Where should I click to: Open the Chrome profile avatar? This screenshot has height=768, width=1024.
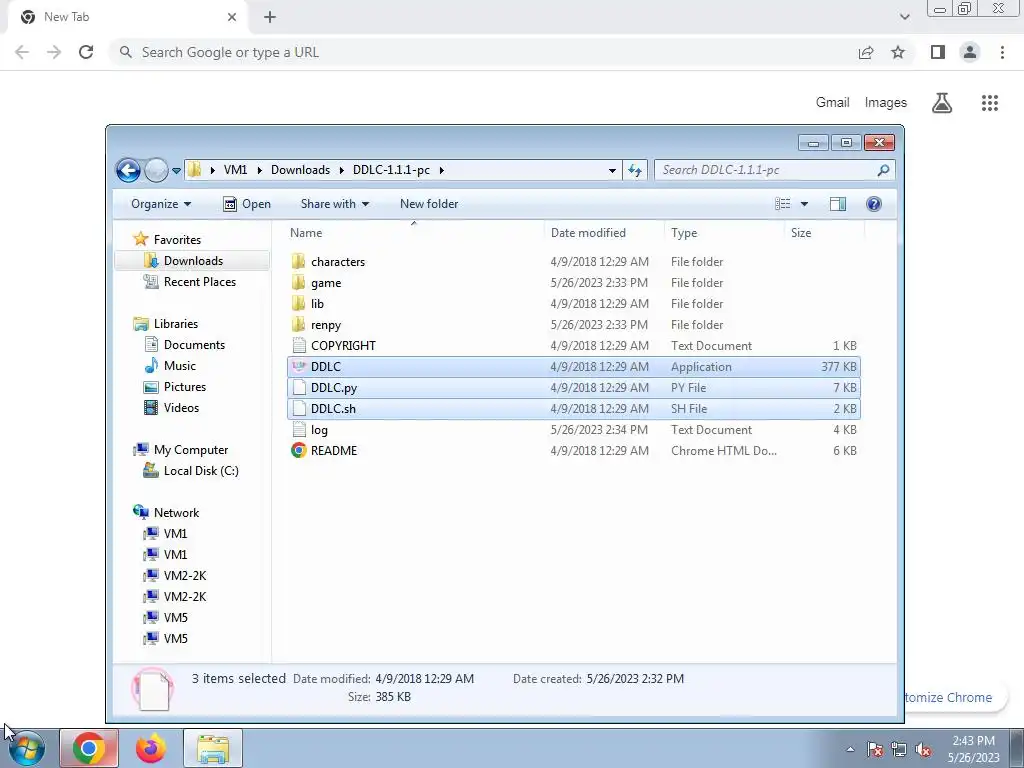[x=970, y=52]
